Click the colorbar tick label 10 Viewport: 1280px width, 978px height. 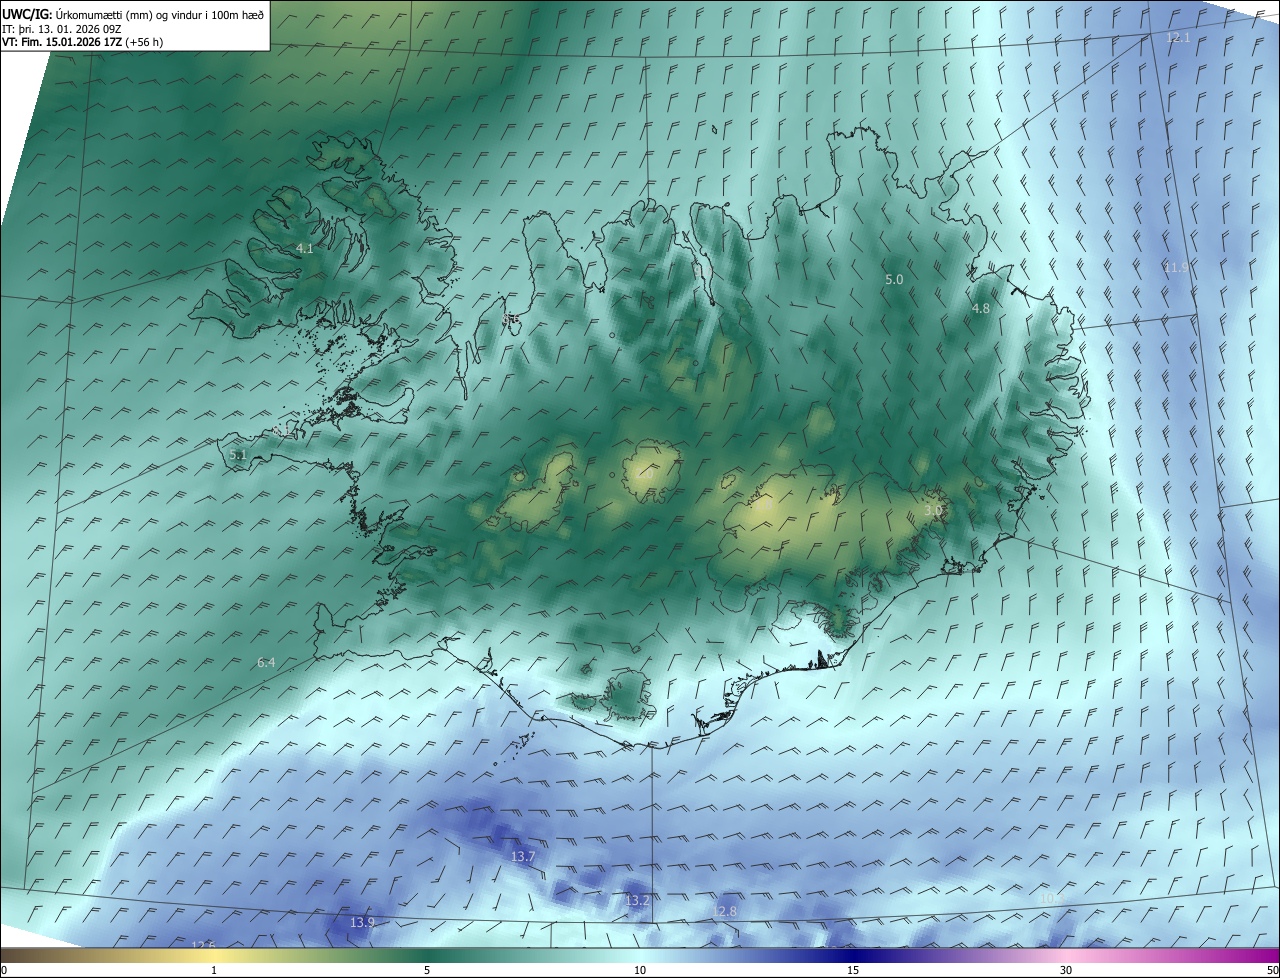pyautogui.click(x=640, y=970)
